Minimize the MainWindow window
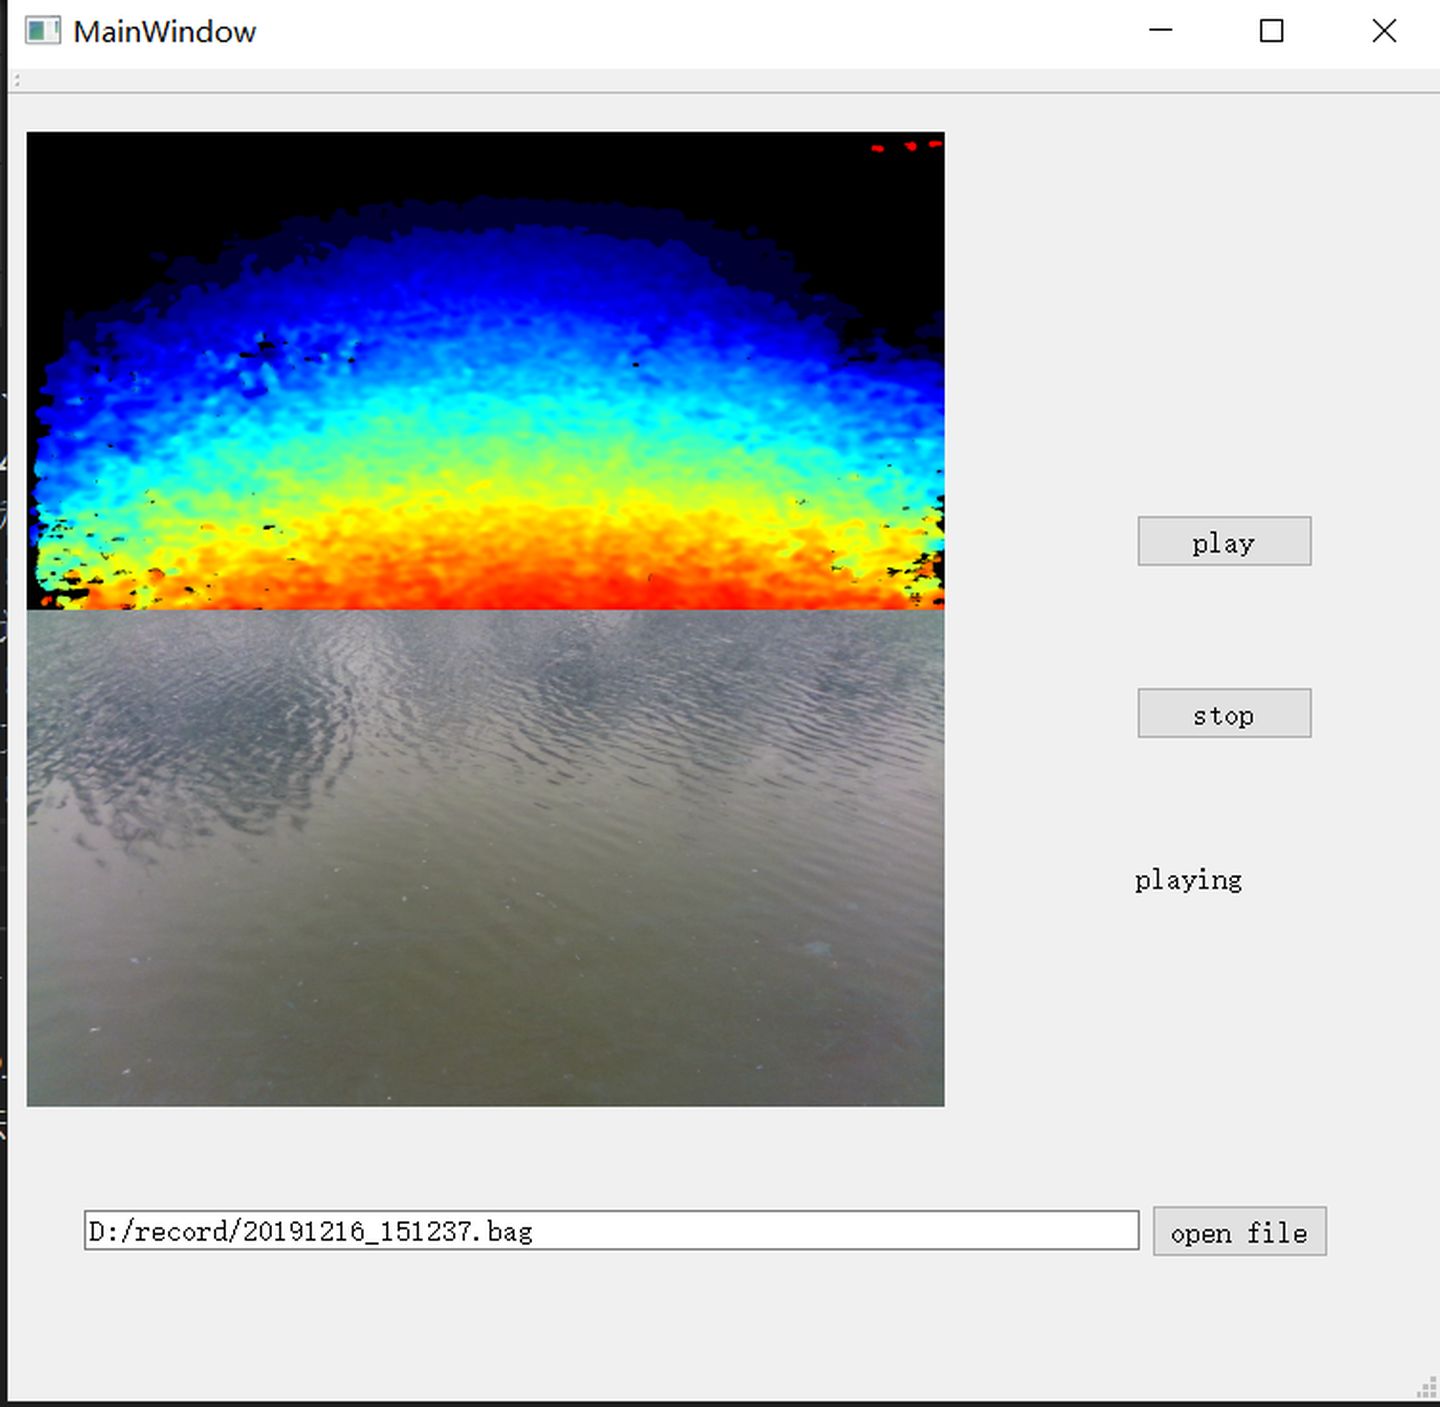 click(1160, 31)
